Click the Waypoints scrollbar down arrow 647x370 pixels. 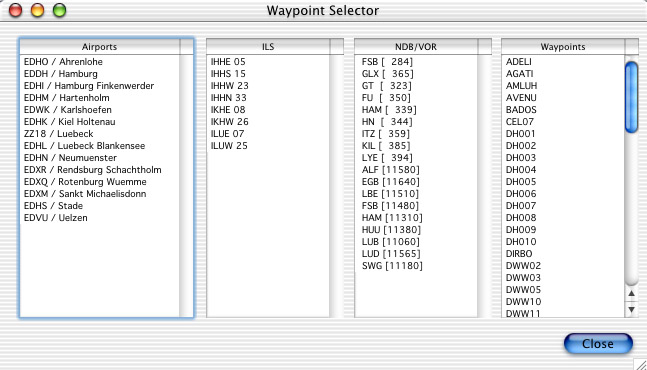(x=631, y=309)
